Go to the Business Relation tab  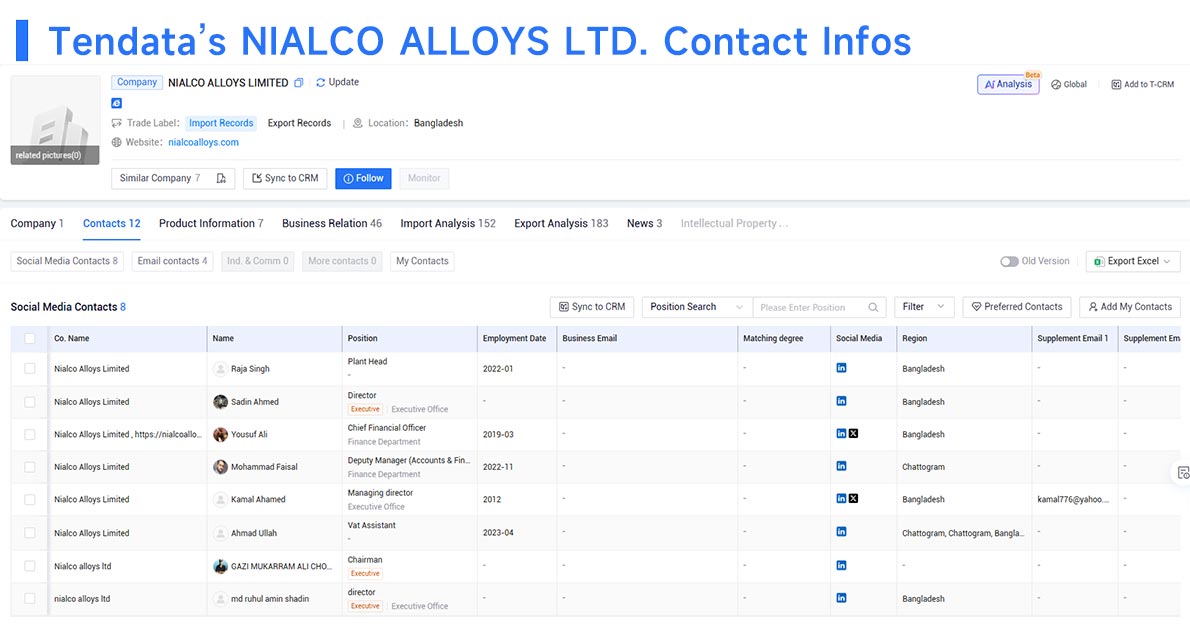332,223
